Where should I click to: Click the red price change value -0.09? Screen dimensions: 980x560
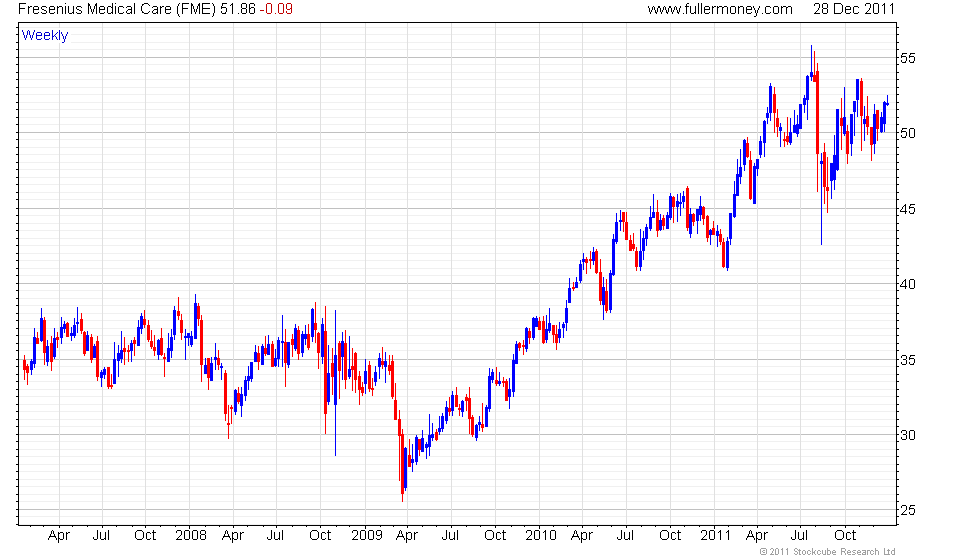276,9
